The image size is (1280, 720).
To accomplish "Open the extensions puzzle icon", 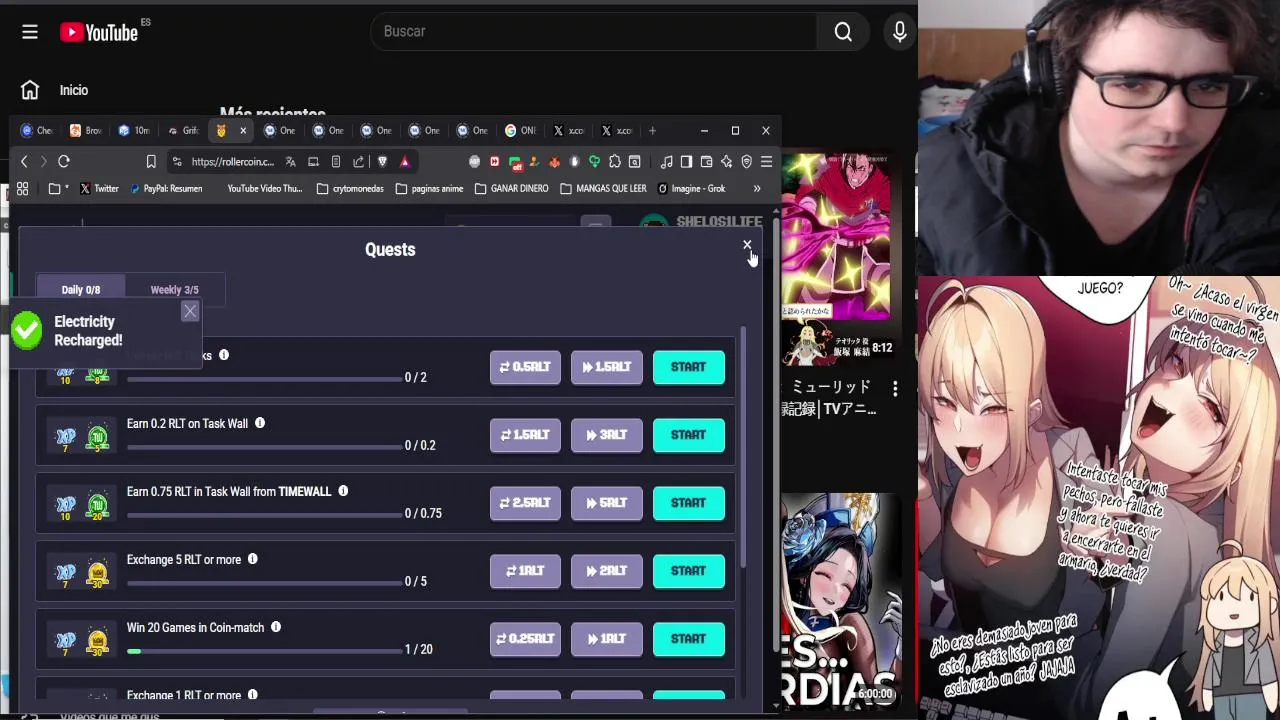I will pyautogui.click(x=614, y=161).
